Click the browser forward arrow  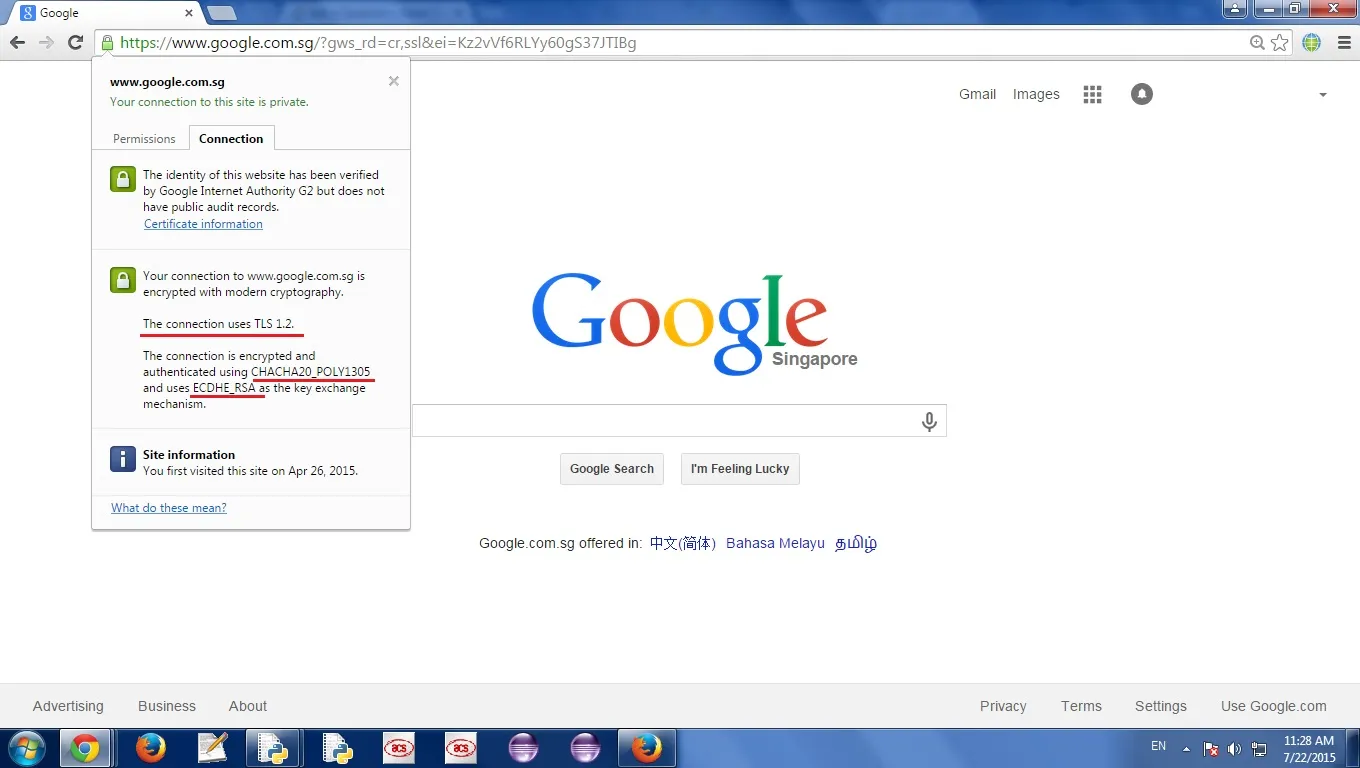(46, 43)
